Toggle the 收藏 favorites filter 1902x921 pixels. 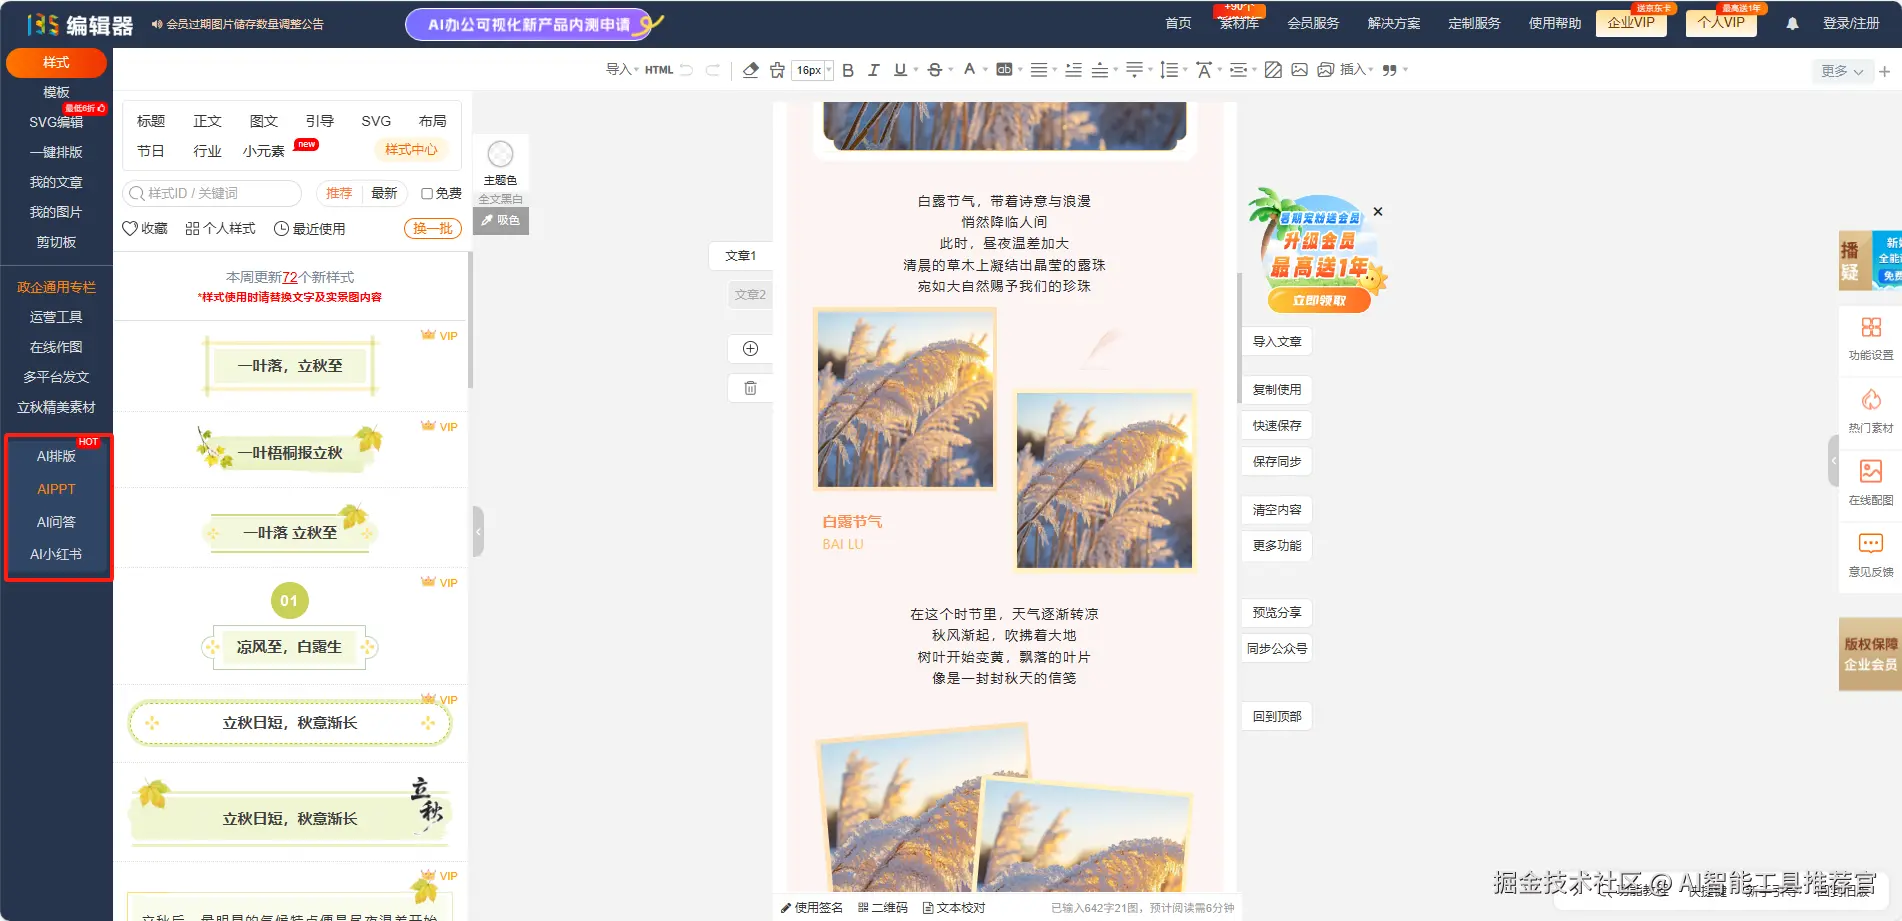pos(144,228)
